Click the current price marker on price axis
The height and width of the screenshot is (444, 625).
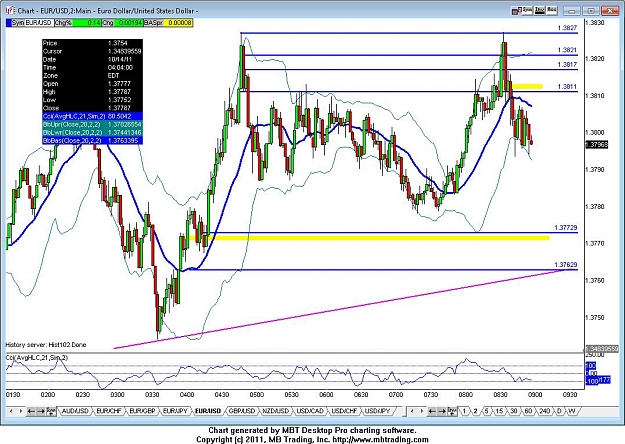point(597,145)
